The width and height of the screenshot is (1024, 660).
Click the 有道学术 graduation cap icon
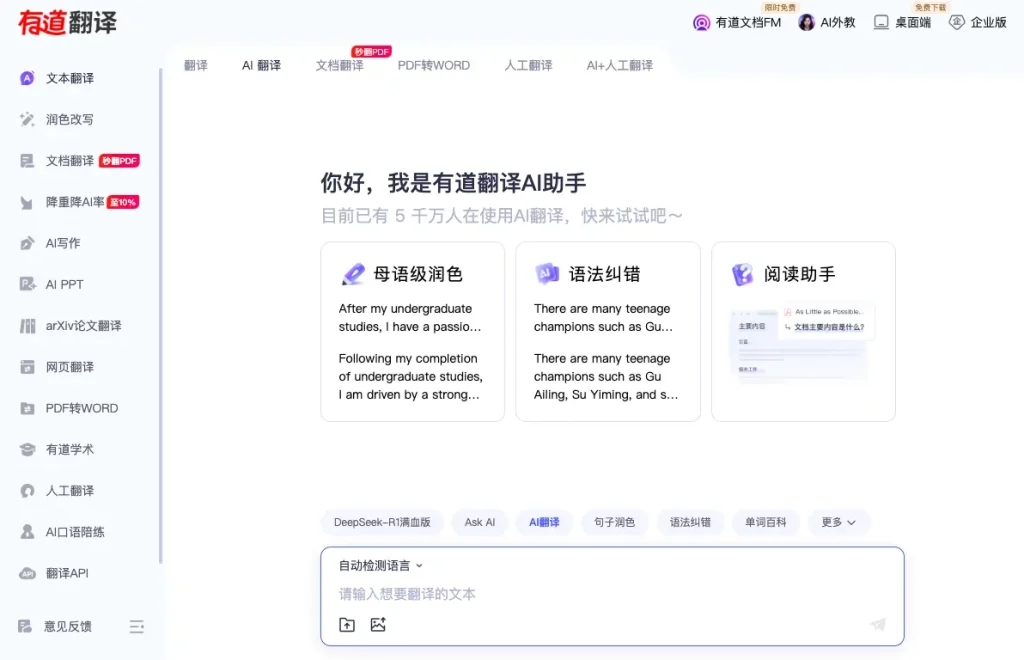pos(27,450)
